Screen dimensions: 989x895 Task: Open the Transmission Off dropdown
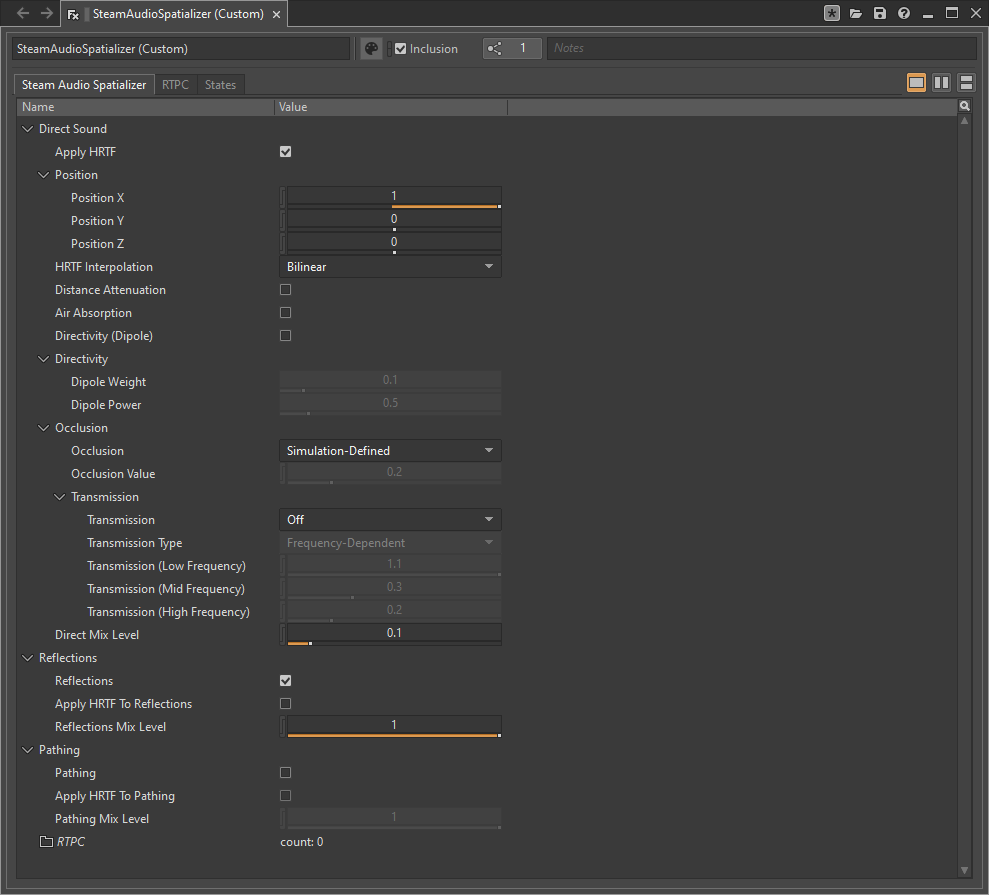(390, 520)
